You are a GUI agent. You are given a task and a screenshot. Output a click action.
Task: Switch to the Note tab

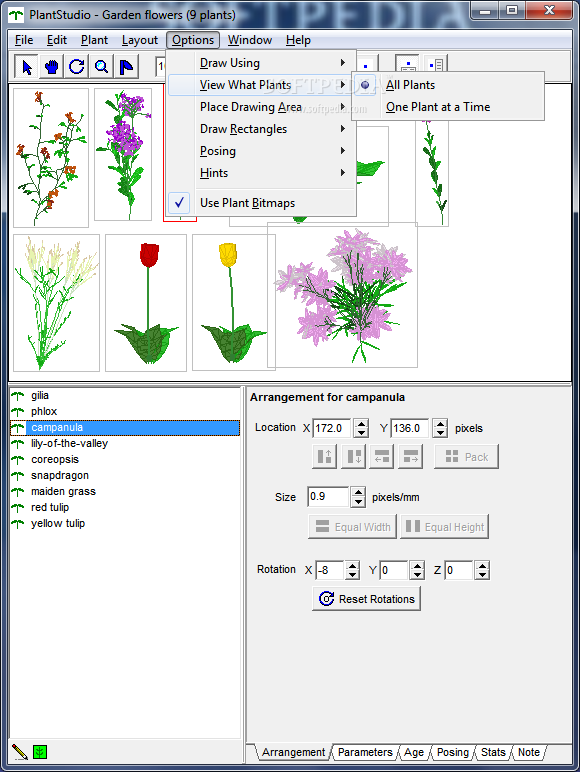coord(529,752)
